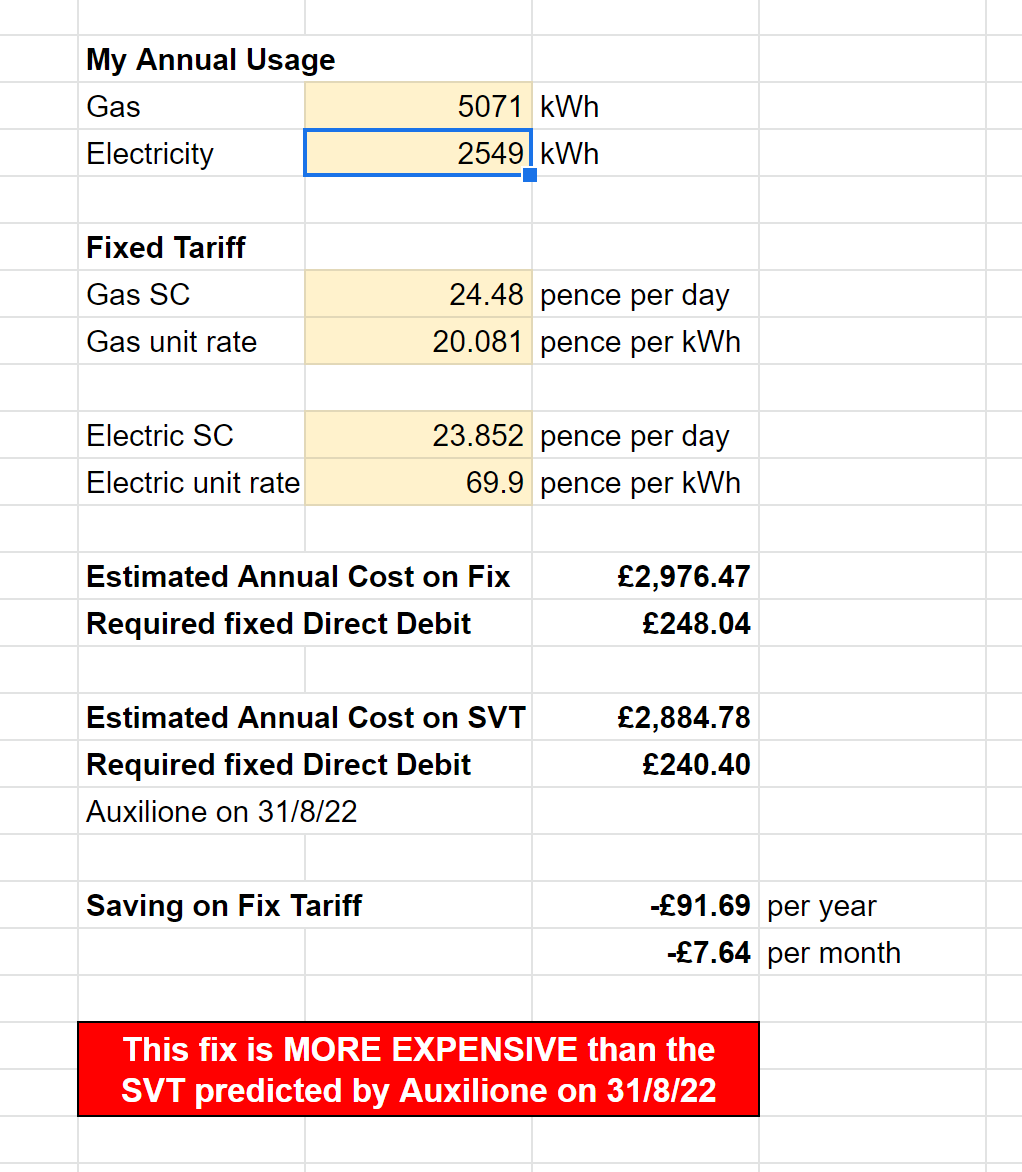Select the "Saving on Fix Tariff" label cell
This screenshot has width=1022, height=1172.
click(x=224, y=906)
